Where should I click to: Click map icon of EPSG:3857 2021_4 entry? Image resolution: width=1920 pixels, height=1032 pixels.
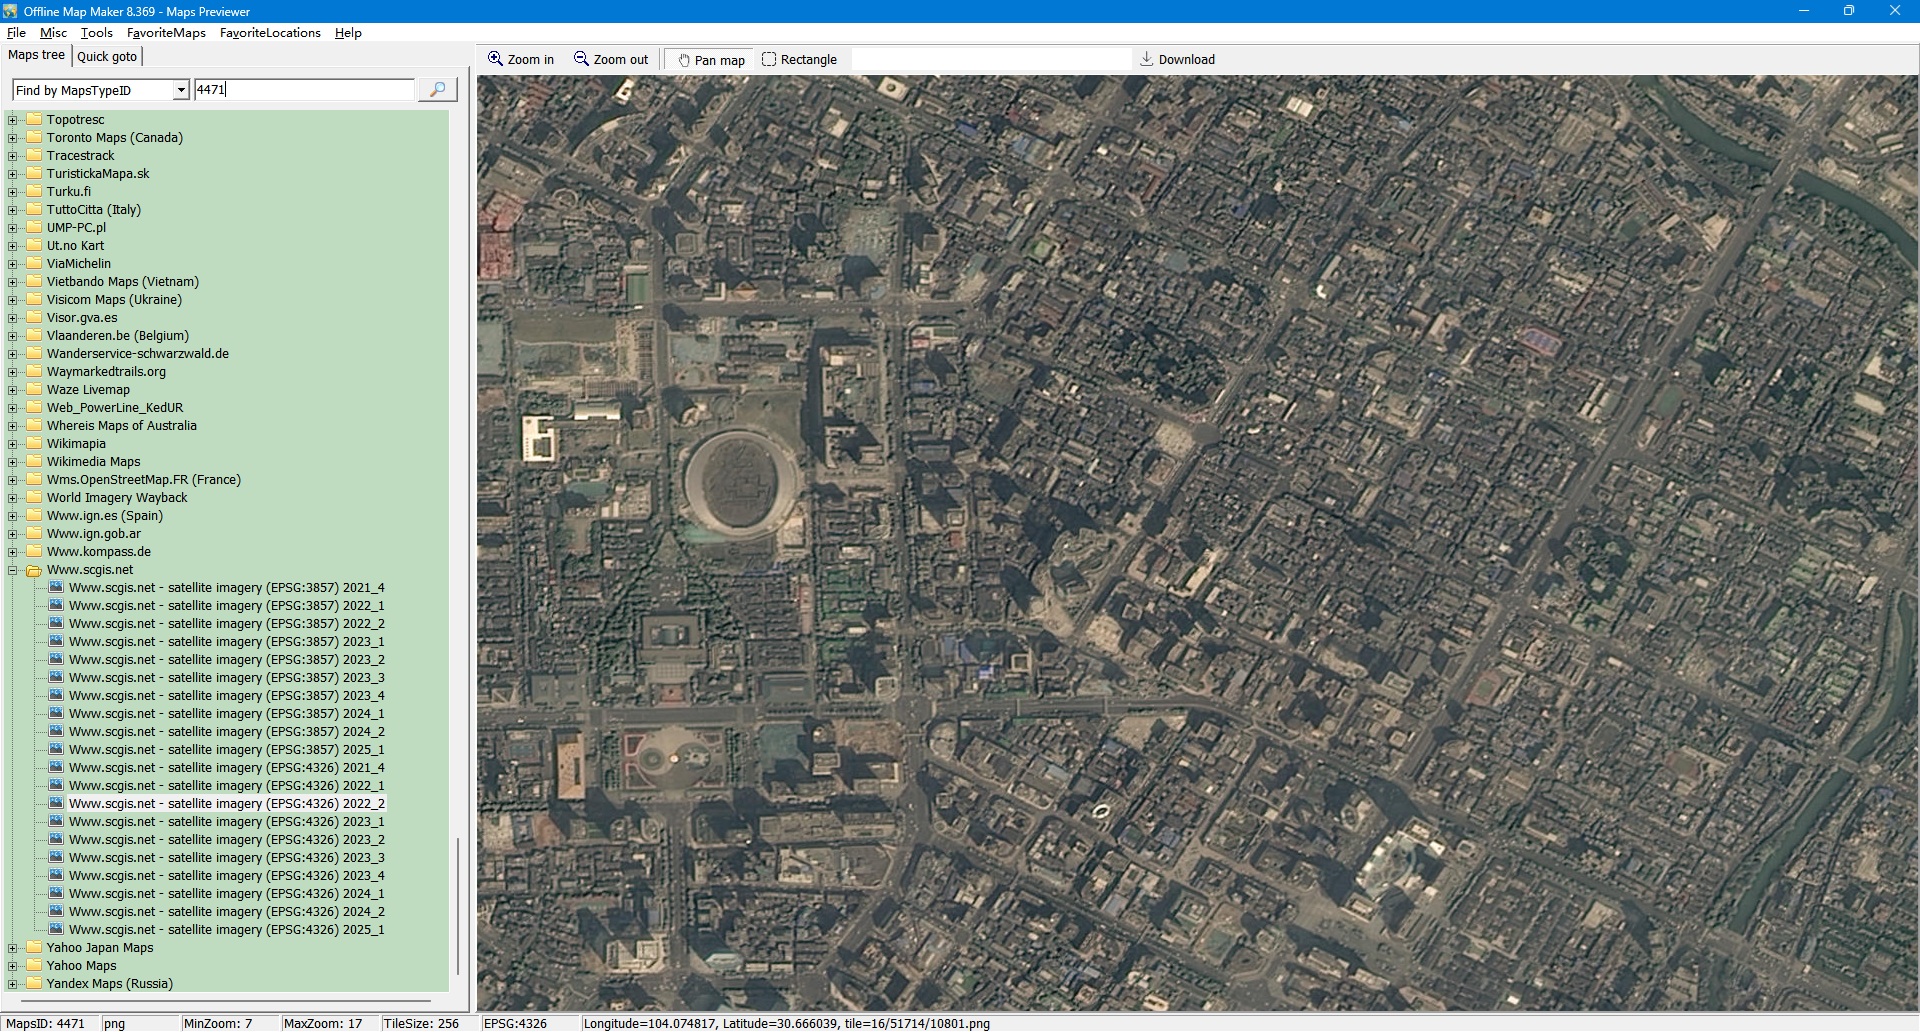point(57,588)
